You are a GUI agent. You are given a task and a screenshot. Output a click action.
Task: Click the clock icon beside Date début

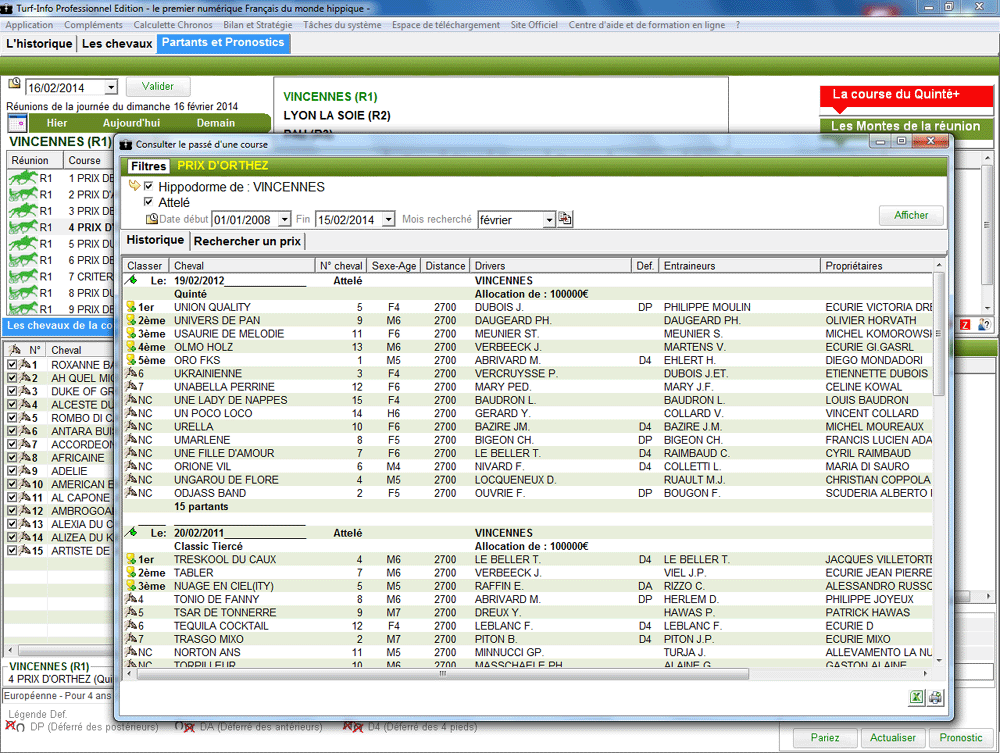[152, 219]
